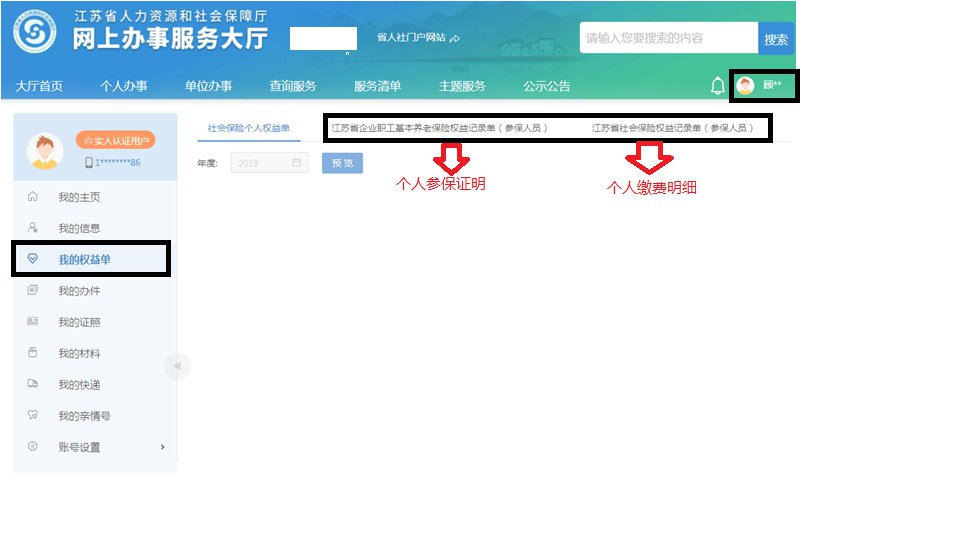960x540 pixels.
Task: Open the 单位办事 nav menu
Action: [x=208, y=86]
